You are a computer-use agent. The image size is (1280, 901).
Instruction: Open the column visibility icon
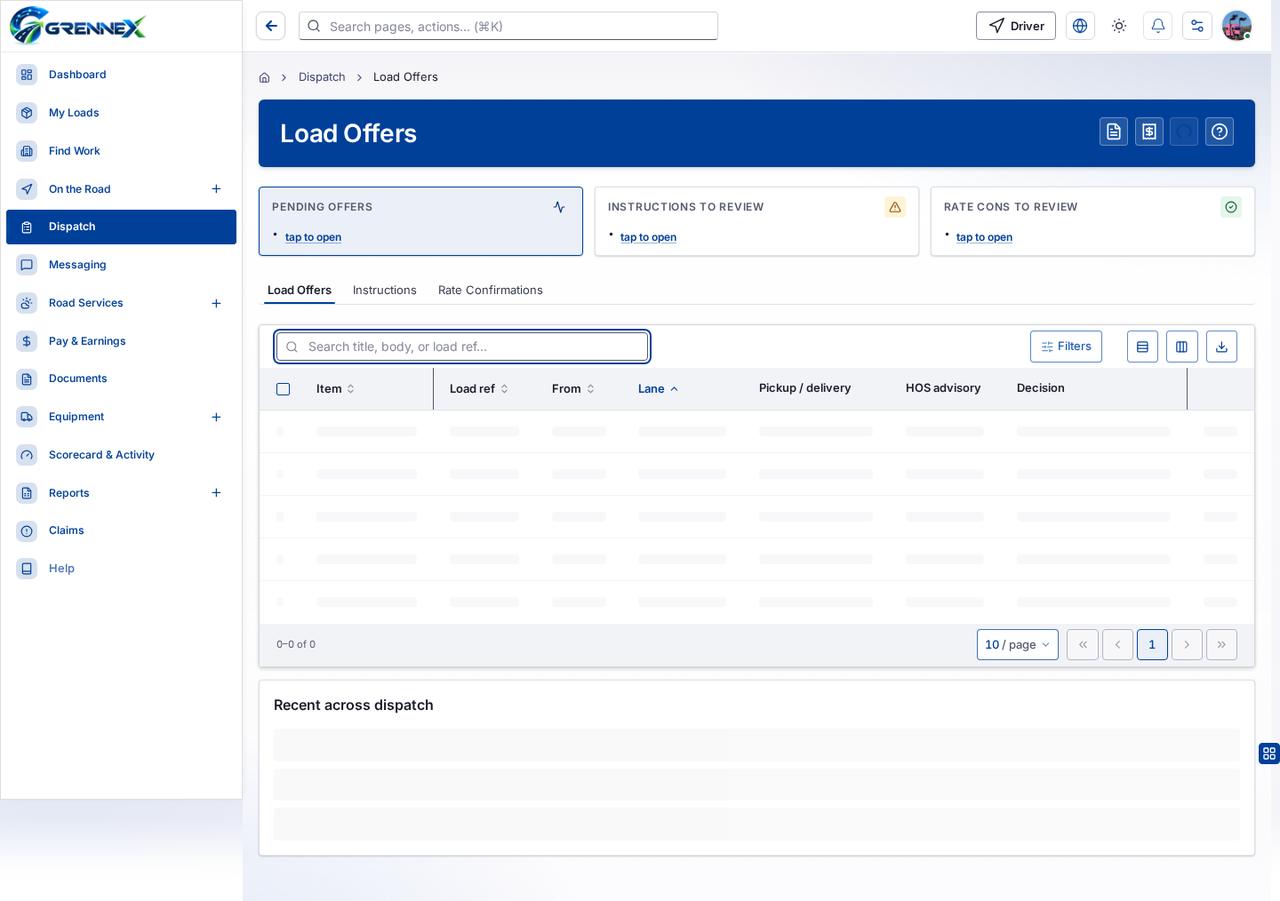pyautogui.click(x=1182, y=347)
